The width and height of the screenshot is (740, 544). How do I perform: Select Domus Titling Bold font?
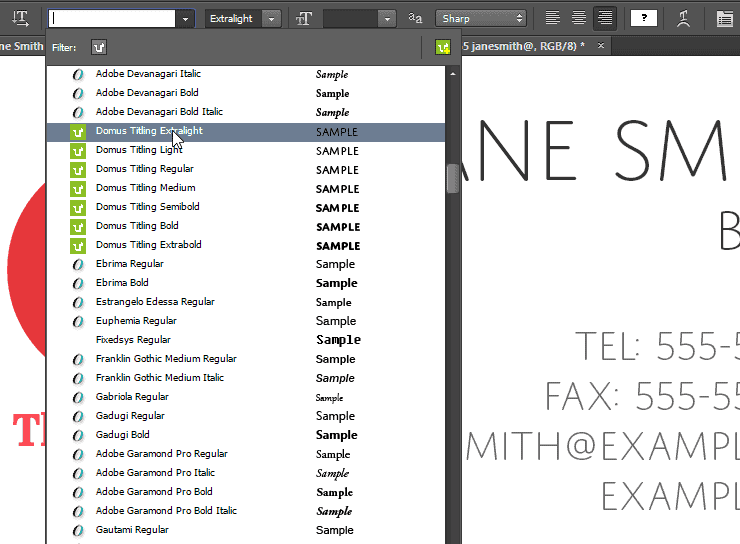245,226
